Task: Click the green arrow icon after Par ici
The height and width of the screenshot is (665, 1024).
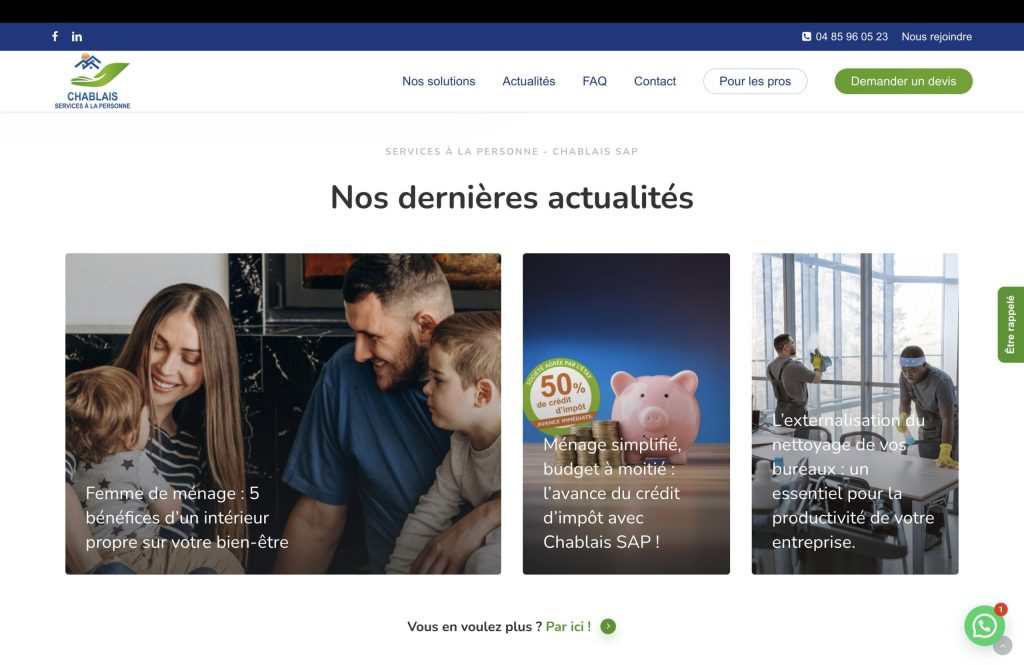Action: pyautogui.click(x=608, y=626)
